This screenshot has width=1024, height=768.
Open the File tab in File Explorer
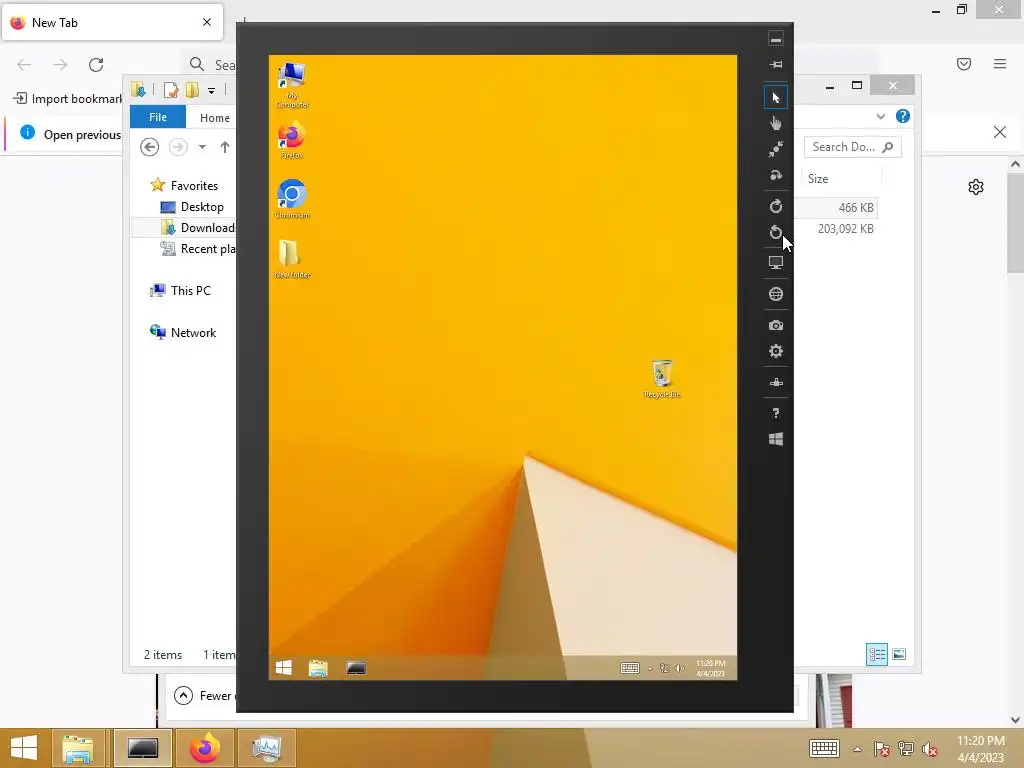[157, 117]
